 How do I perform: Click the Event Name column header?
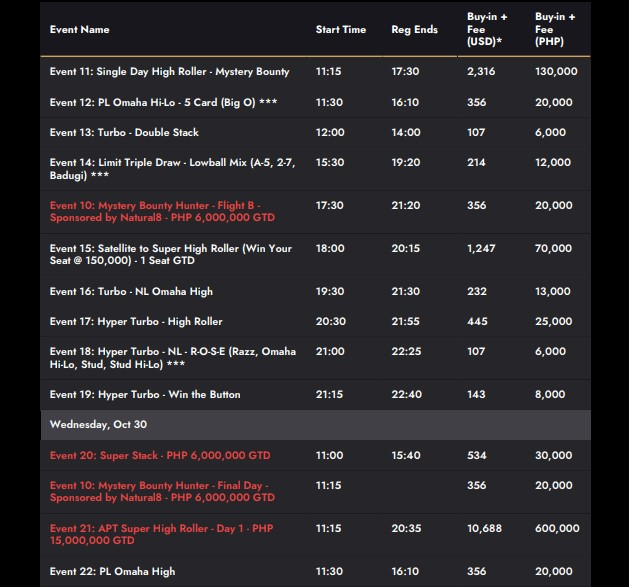point(80,30)
